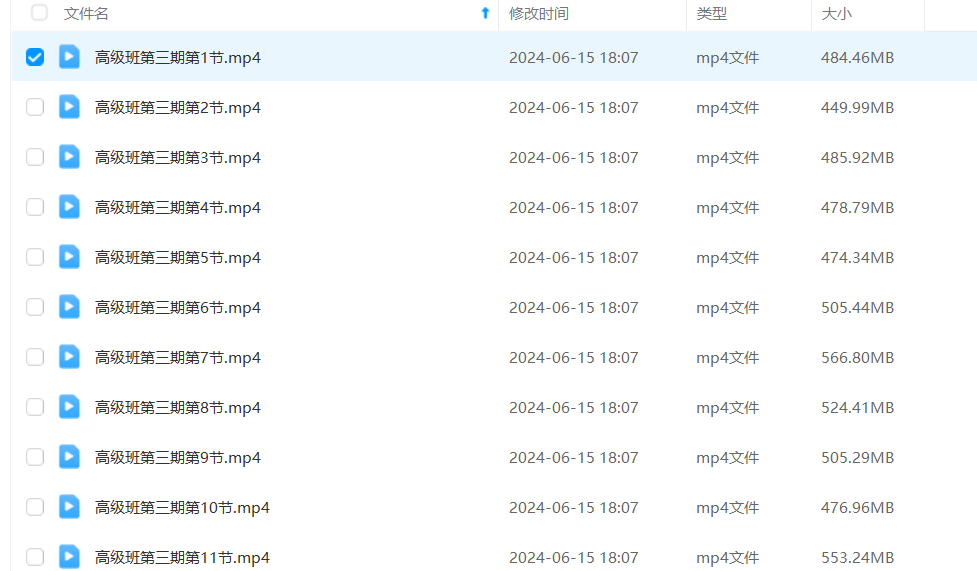Click the blue sort arrow in 文件名 column
Viewport: 977px width, 571px height.
[x=486, y=13]
